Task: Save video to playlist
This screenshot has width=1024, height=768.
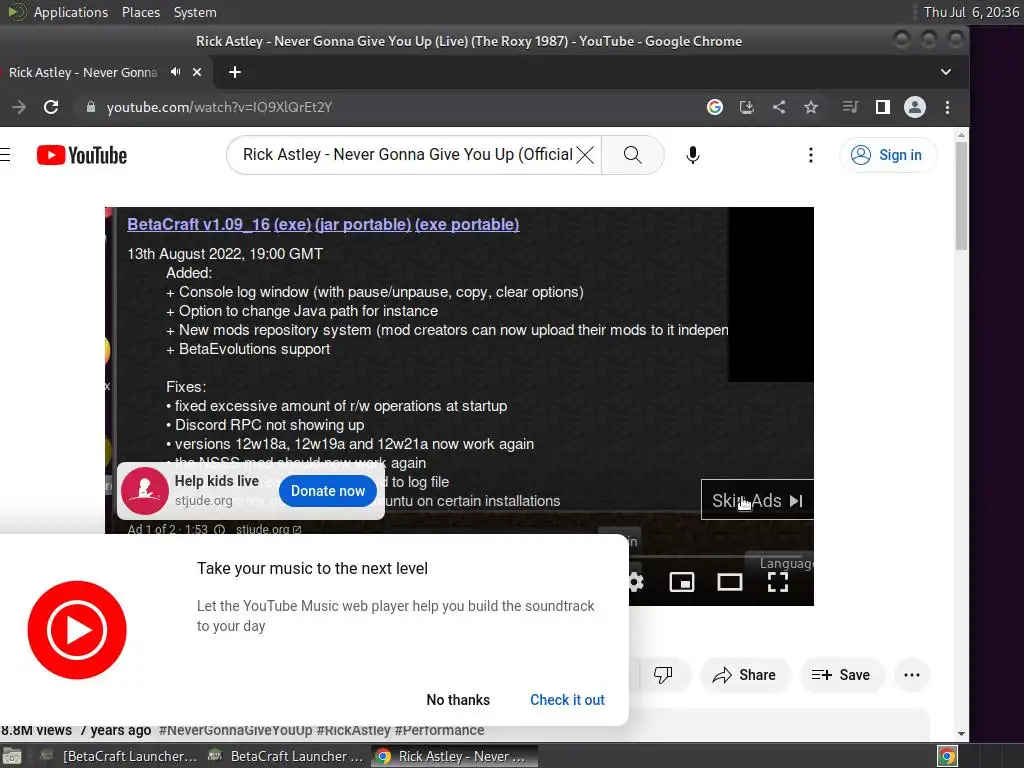Action: pyautogui.click(x=840, y=675)
